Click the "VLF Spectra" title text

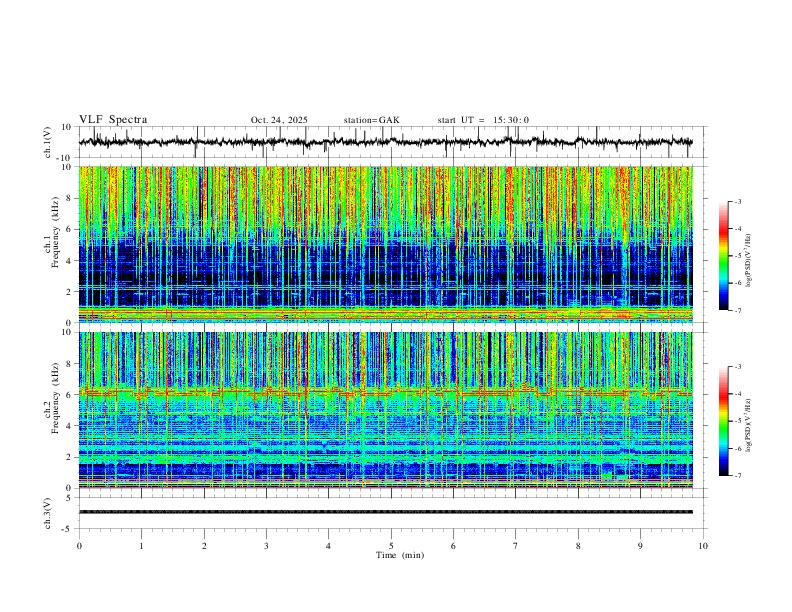tap(113, 120)
